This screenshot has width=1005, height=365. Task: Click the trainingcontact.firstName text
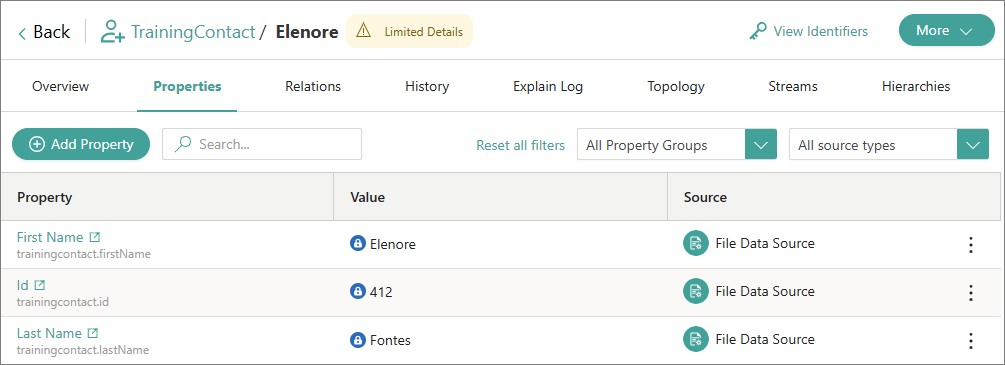pyautogui.click(x=83, y=254)
